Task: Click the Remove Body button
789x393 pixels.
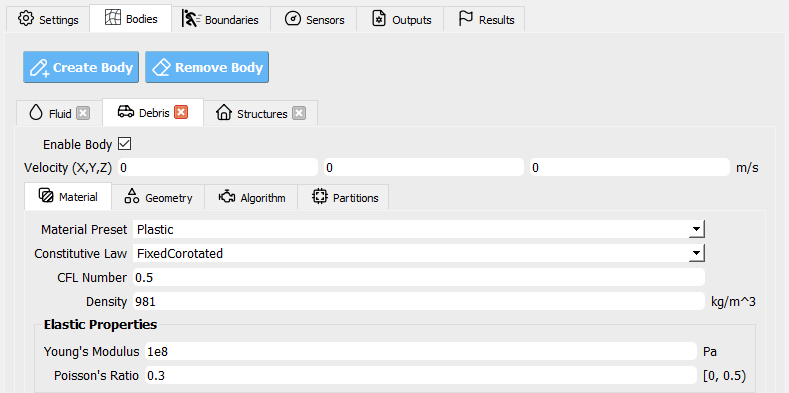Action: [207, 67]
